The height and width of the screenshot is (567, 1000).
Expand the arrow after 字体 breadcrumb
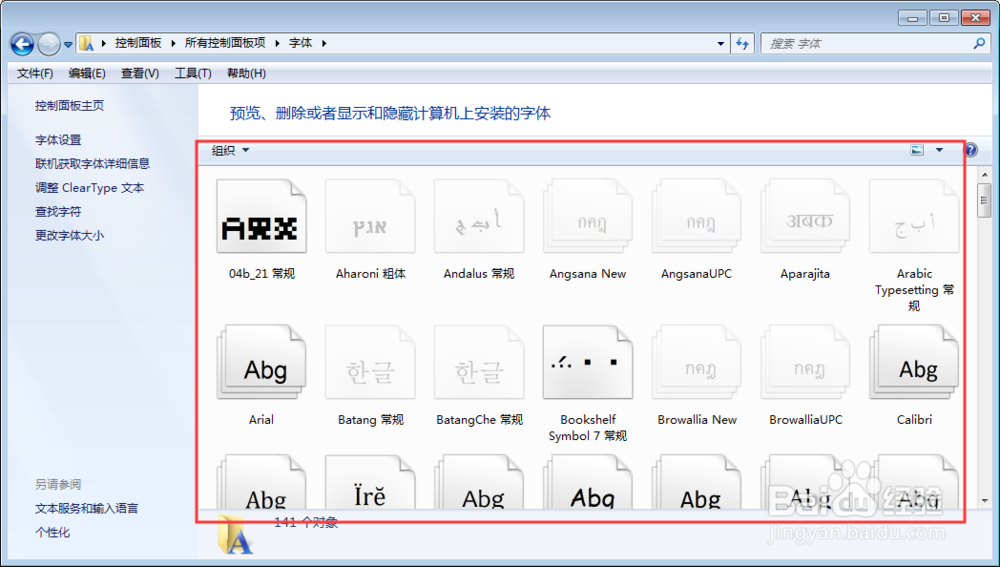[x=324, y=43]
